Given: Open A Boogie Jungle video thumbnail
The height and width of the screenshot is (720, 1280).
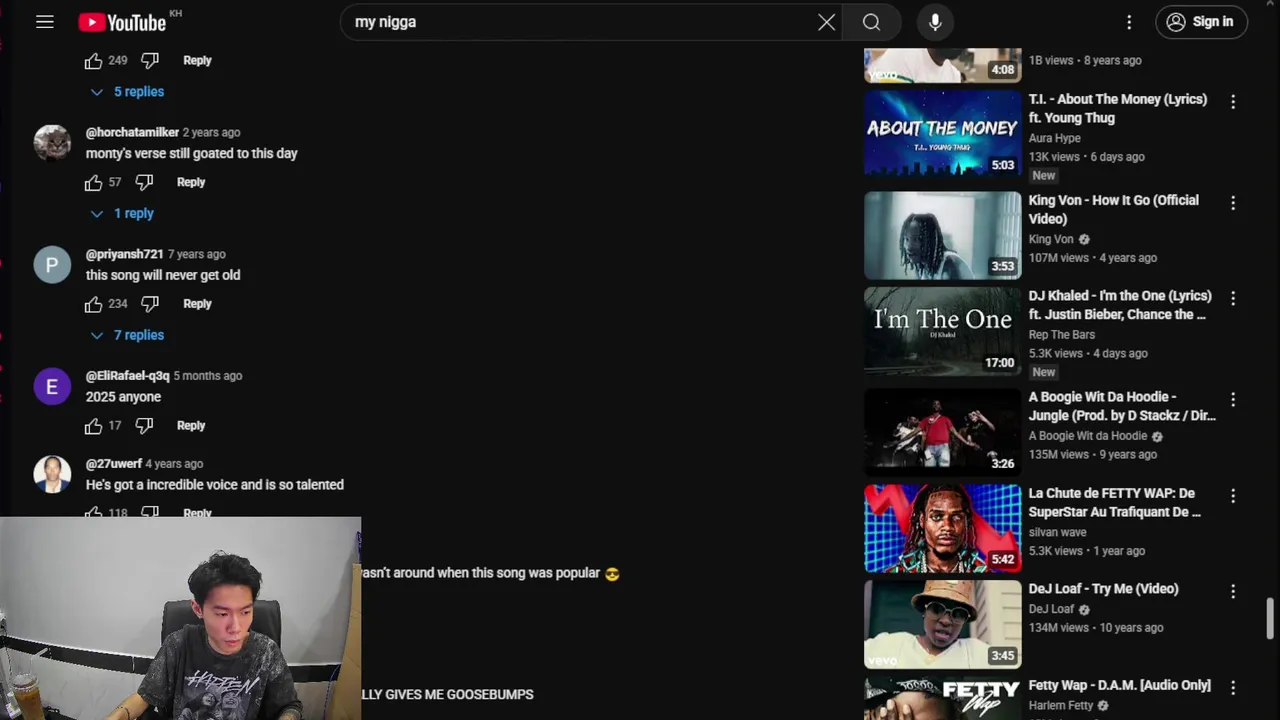Looking at the screenshot, I should [x=942, y=432].
